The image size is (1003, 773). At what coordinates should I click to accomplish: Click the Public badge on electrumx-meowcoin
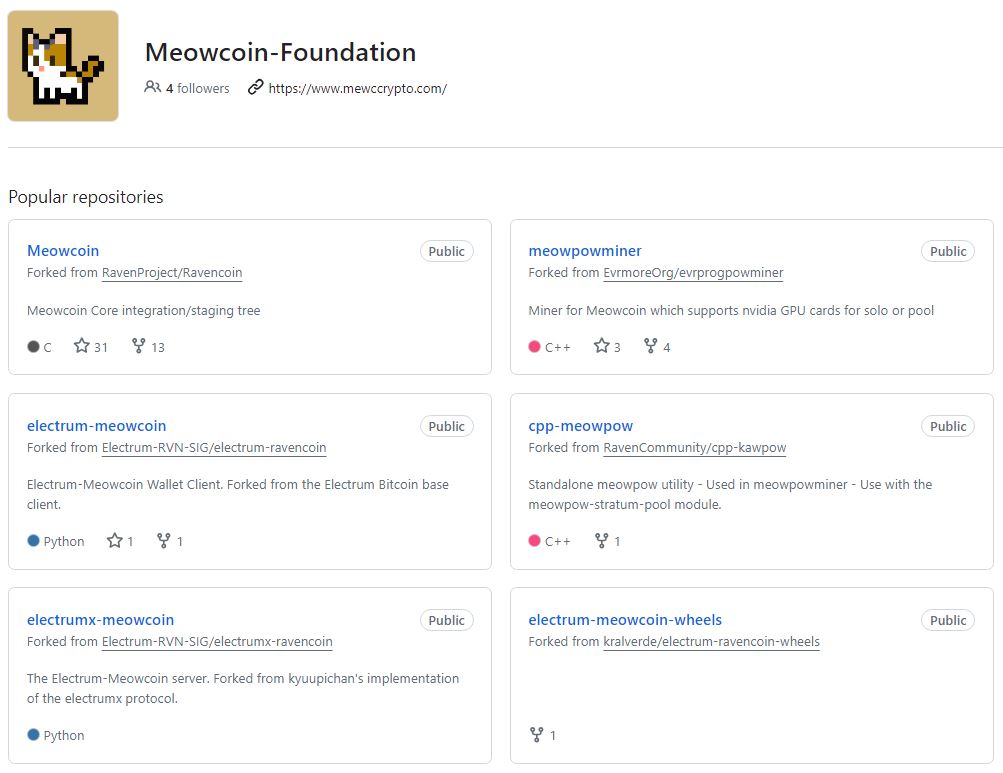pos(446,620)
